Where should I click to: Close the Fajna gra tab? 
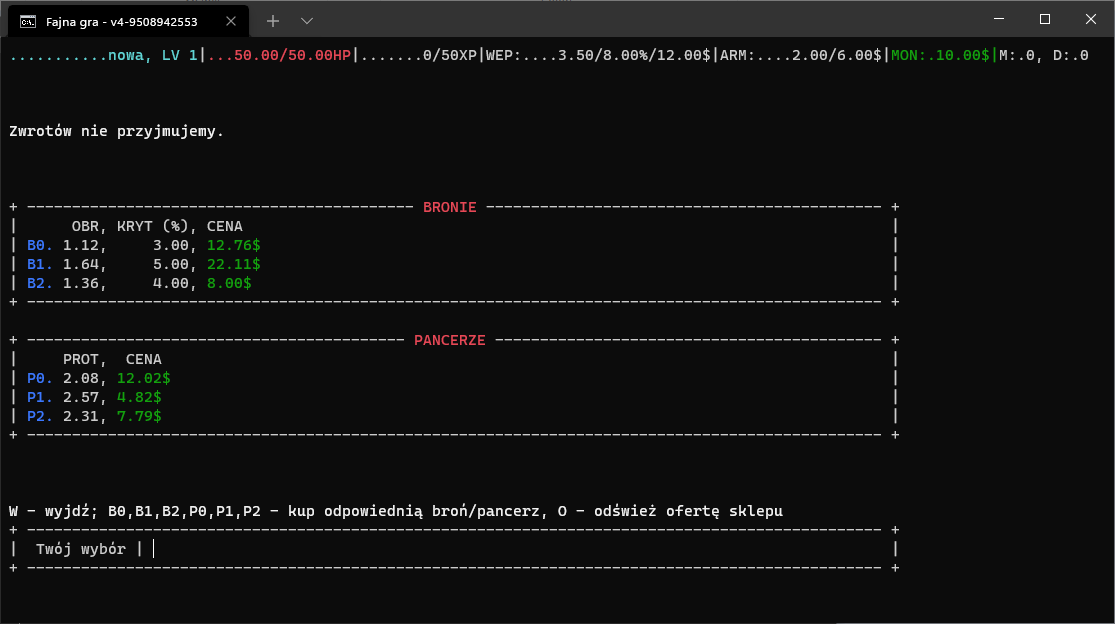tap(230, 21)
